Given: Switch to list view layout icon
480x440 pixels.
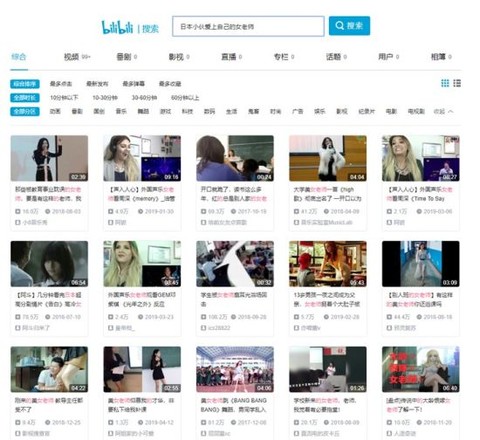Looking at the screenshot, I should (457, 83).
